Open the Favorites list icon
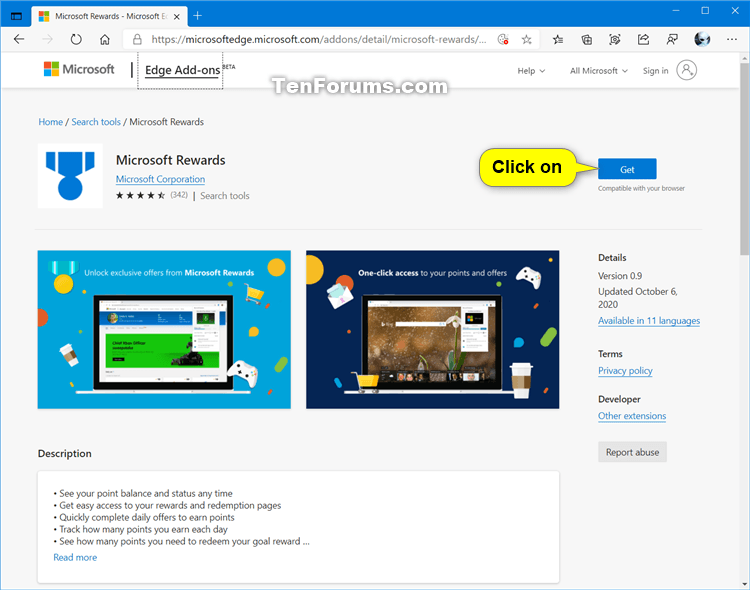This screenshot has width=750, height=590. (558, 39)
